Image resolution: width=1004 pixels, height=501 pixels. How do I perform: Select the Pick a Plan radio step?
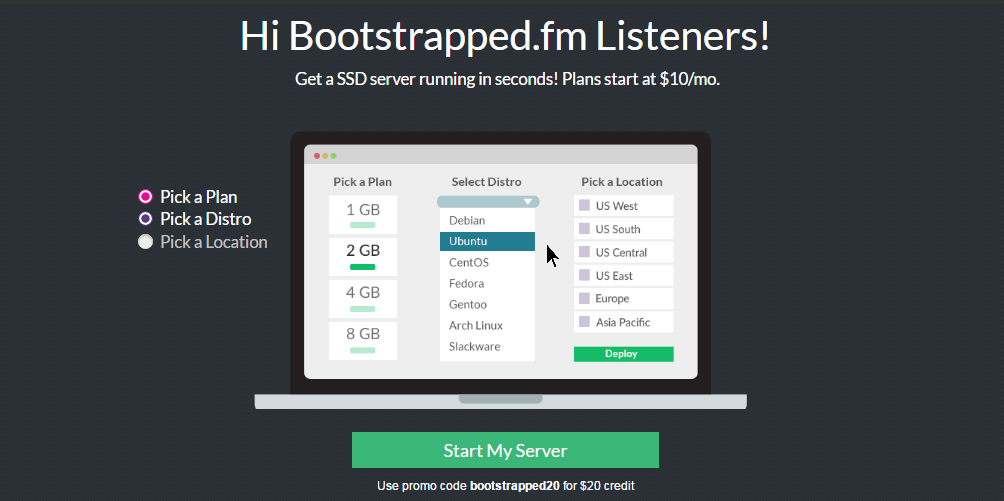(x=145, y=196)
